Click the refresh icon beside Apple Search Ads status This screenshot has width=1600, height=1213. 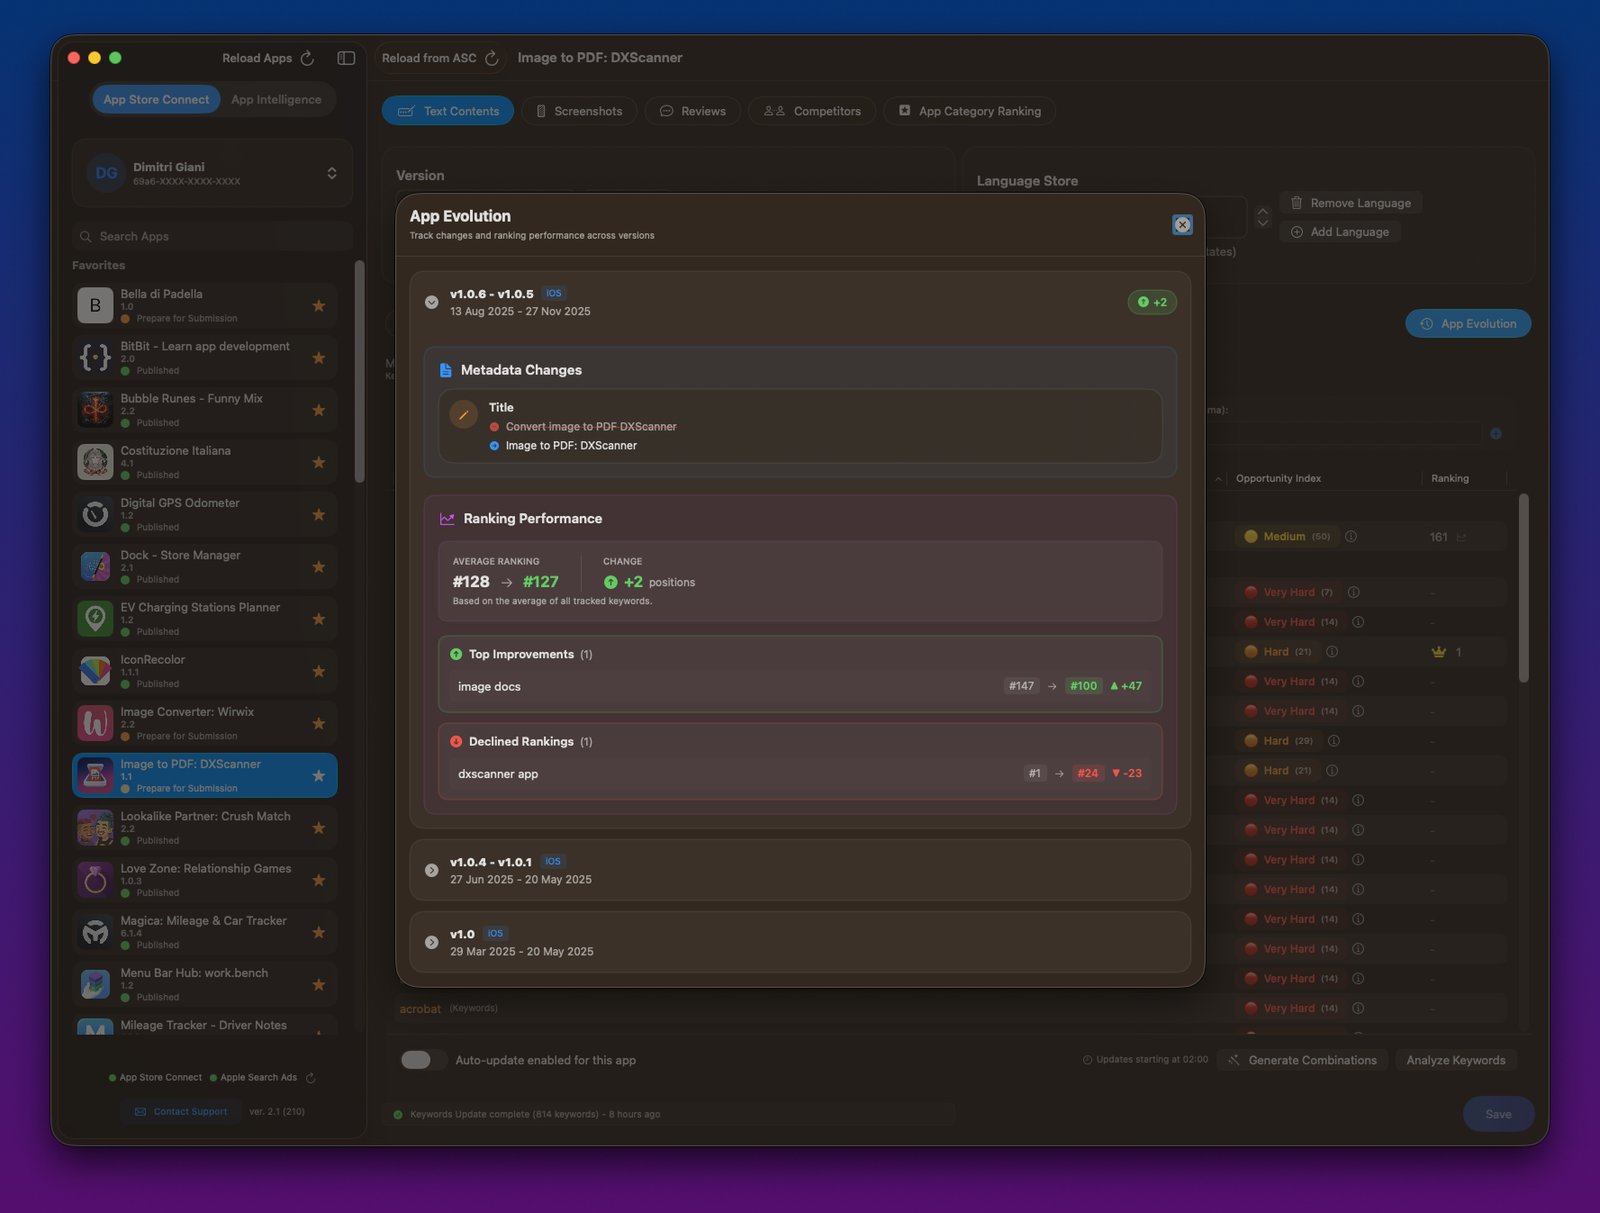pos(309,1078)
